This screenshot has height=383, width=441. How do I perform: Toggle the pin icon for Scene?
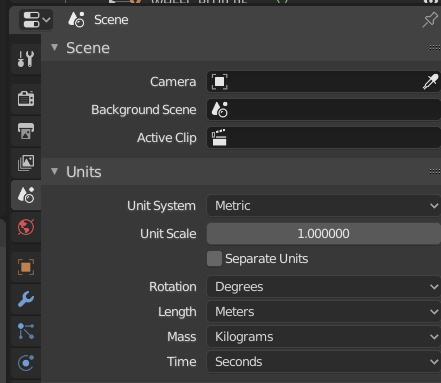pos(430,20)
